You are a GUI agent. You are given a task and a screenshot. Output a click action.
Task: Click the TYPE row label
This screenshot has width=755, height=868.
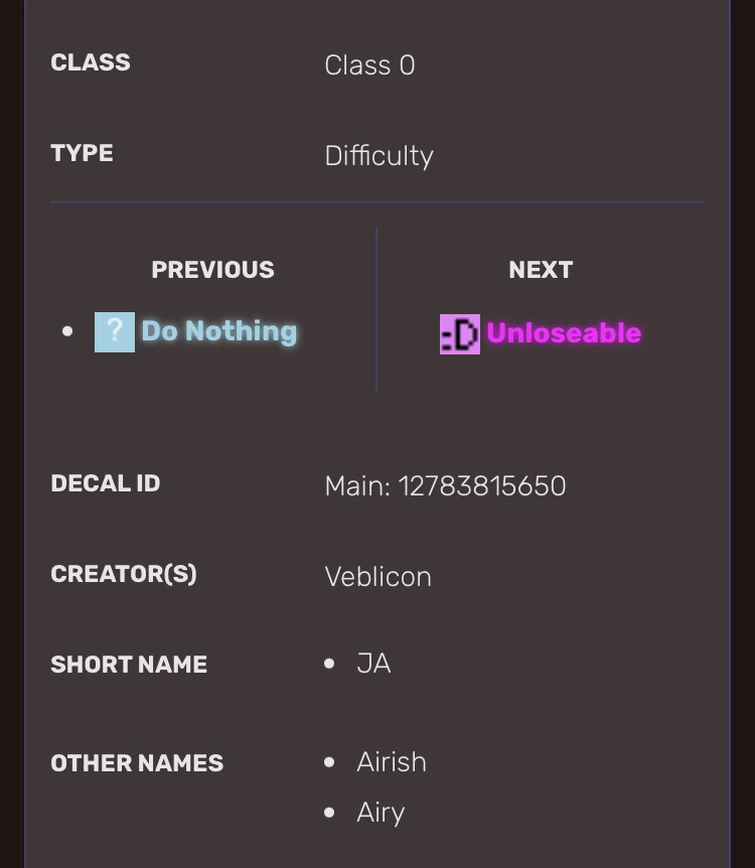click(81, 153)
